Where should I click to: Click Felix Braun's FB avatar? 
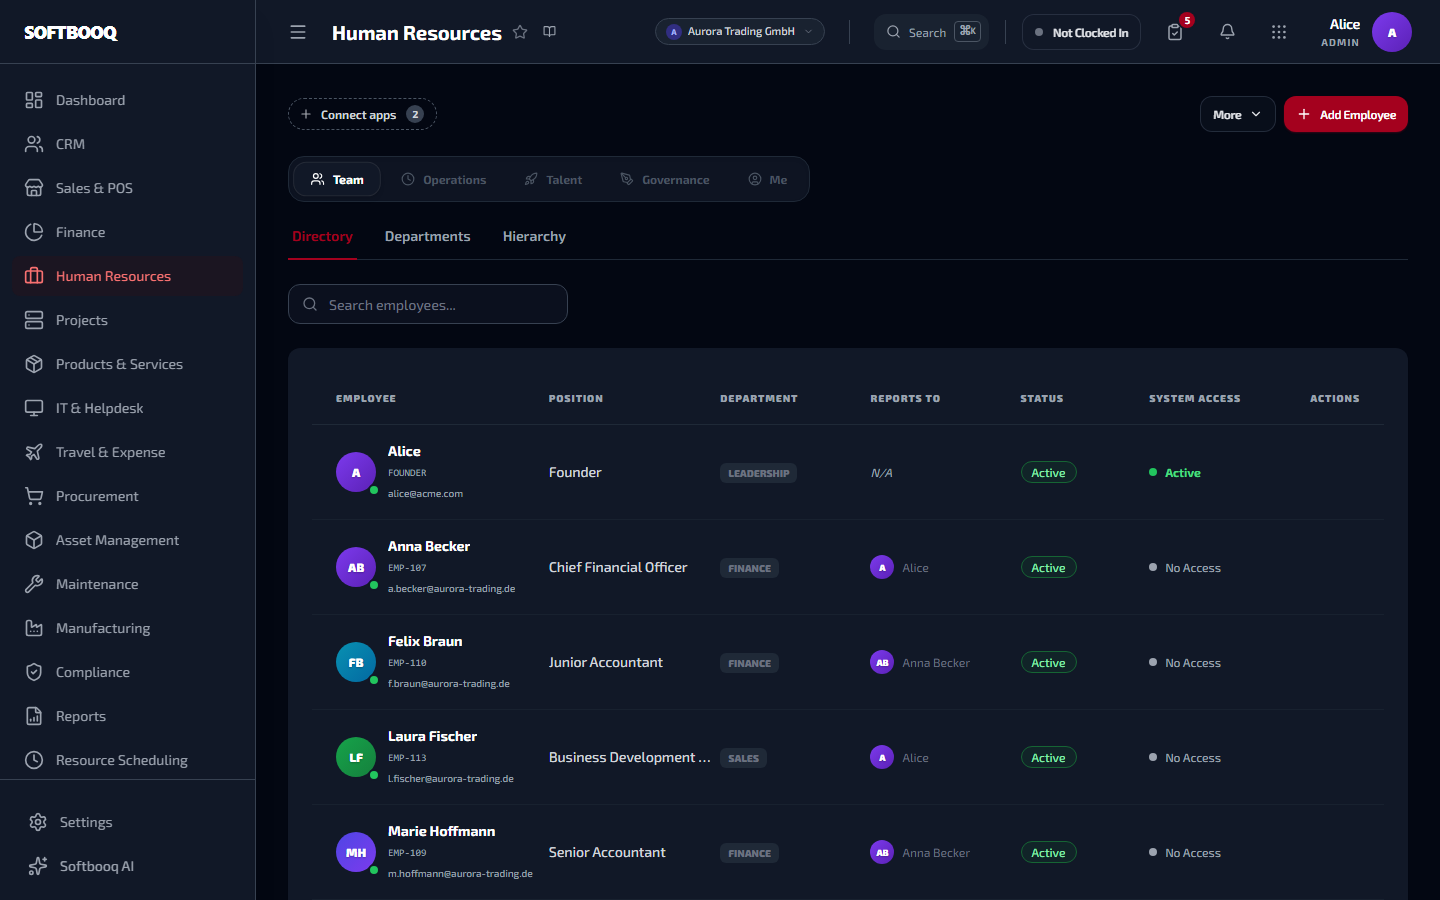click(356, 662)
